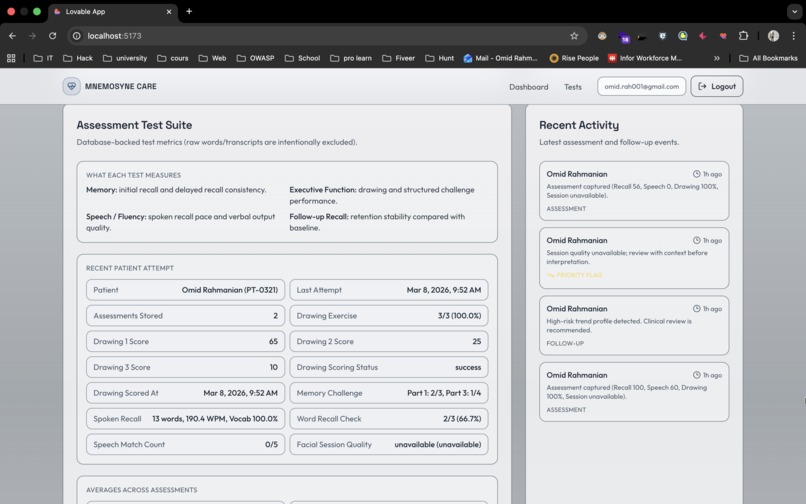
Task: Click the Facial Session Quality unavailable row
Action: (x=389, y=444)
